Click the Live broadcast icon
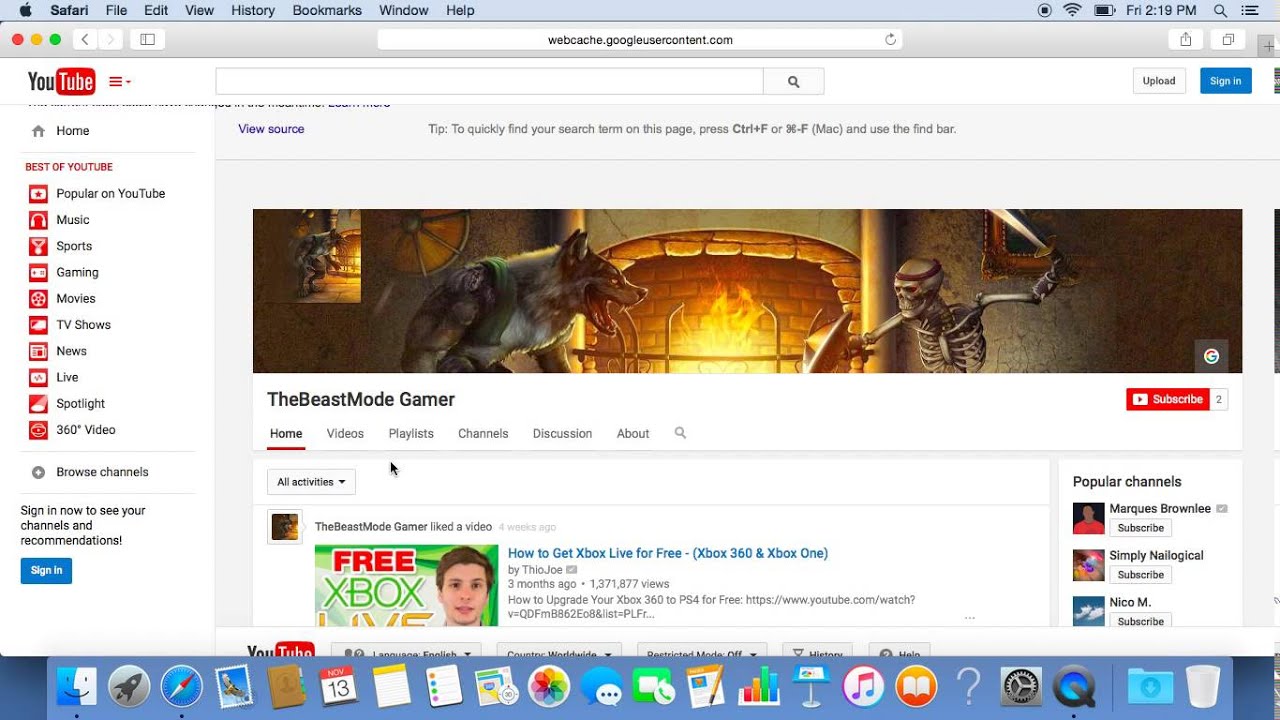1280x720 pixels. 38,377
